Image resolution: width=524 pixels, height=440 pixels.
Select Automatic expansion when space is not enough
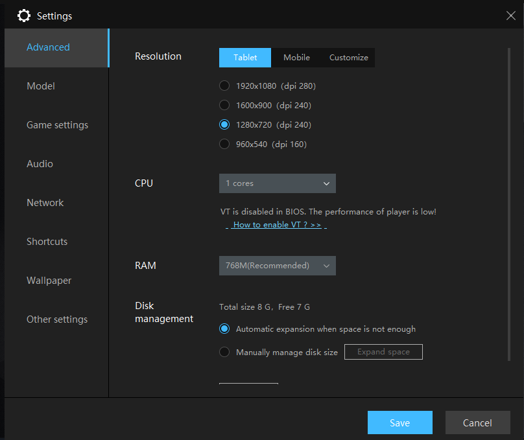[224, 329]
